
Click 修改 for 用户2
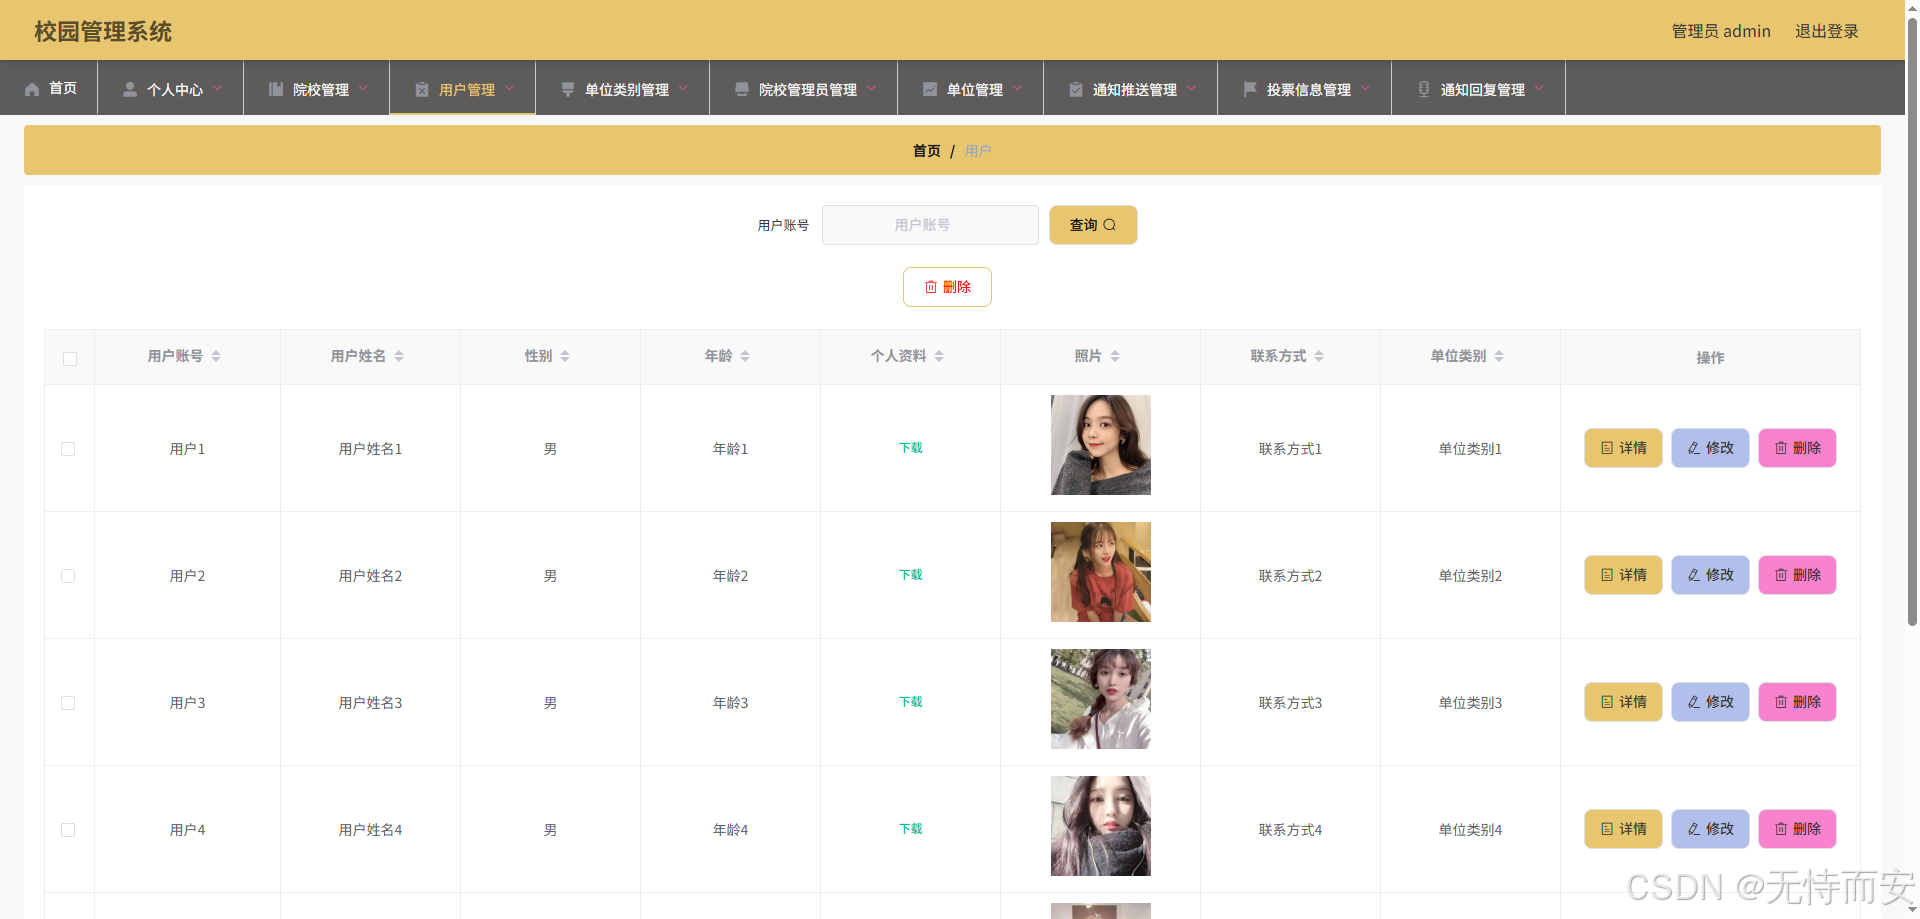tap(1710, 575)
